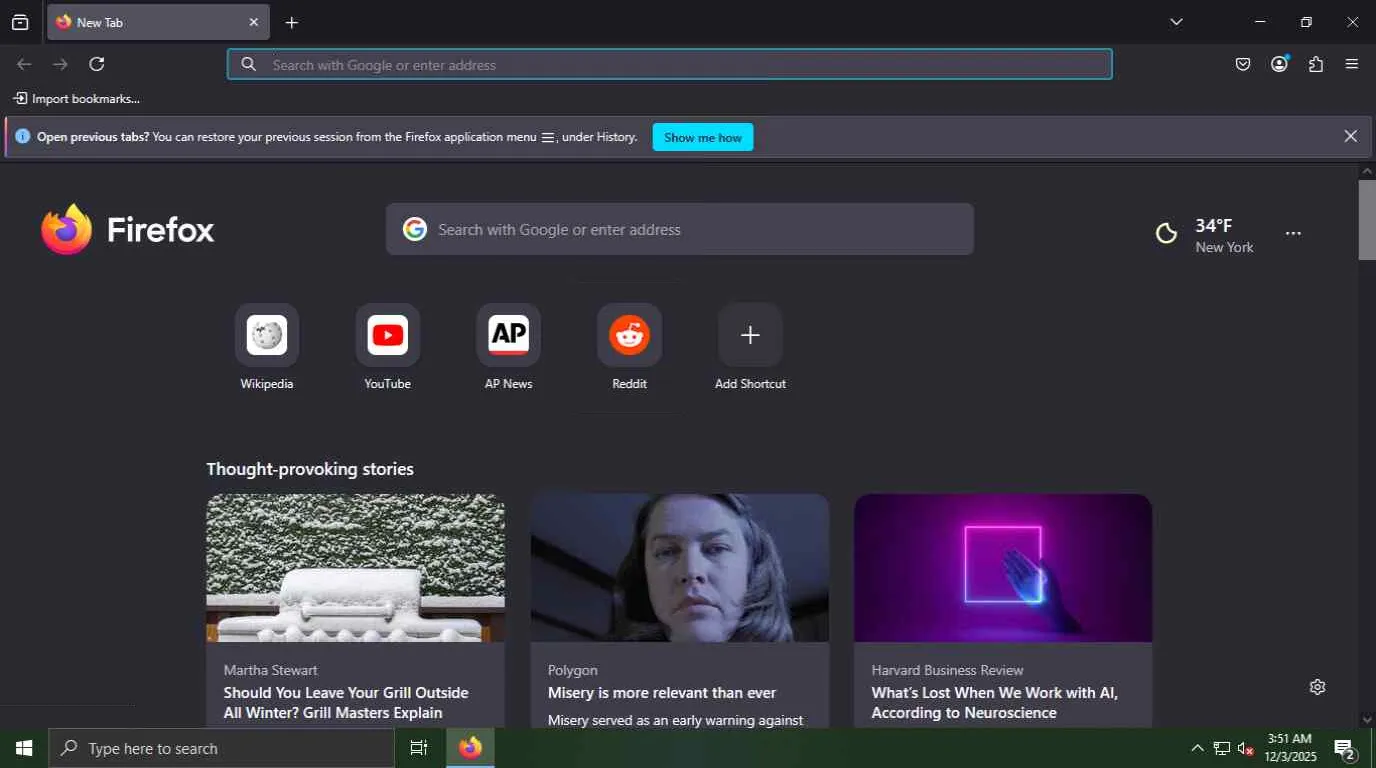Open the network status tray icon
This screenshot has width=1376, height=768.
pyautogui.click(x=1221, y=748)
